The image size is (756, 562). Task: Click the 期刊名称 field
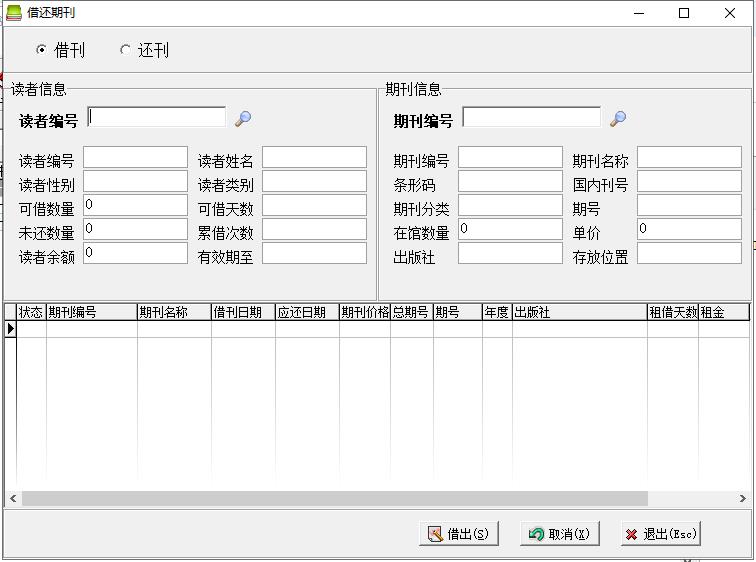689,158
